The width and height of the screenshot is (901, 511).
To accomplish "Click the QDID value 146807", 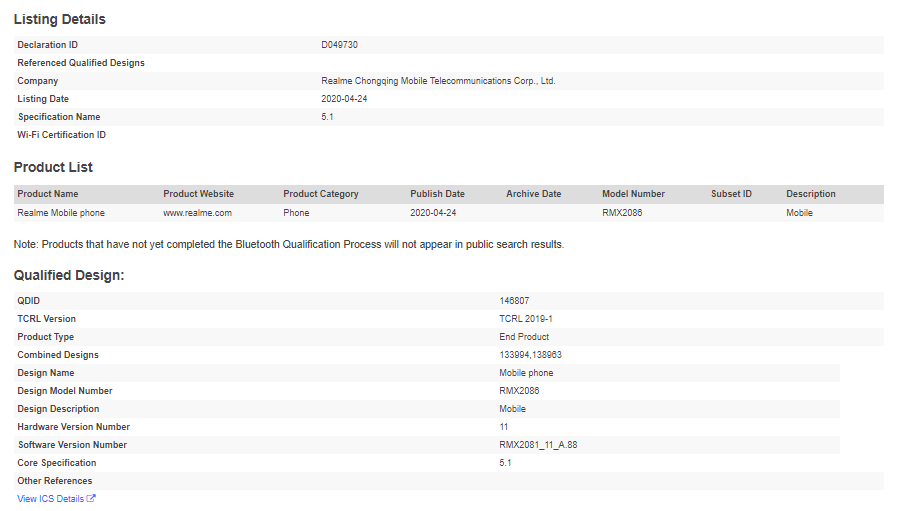I will [x=514, y=301].
